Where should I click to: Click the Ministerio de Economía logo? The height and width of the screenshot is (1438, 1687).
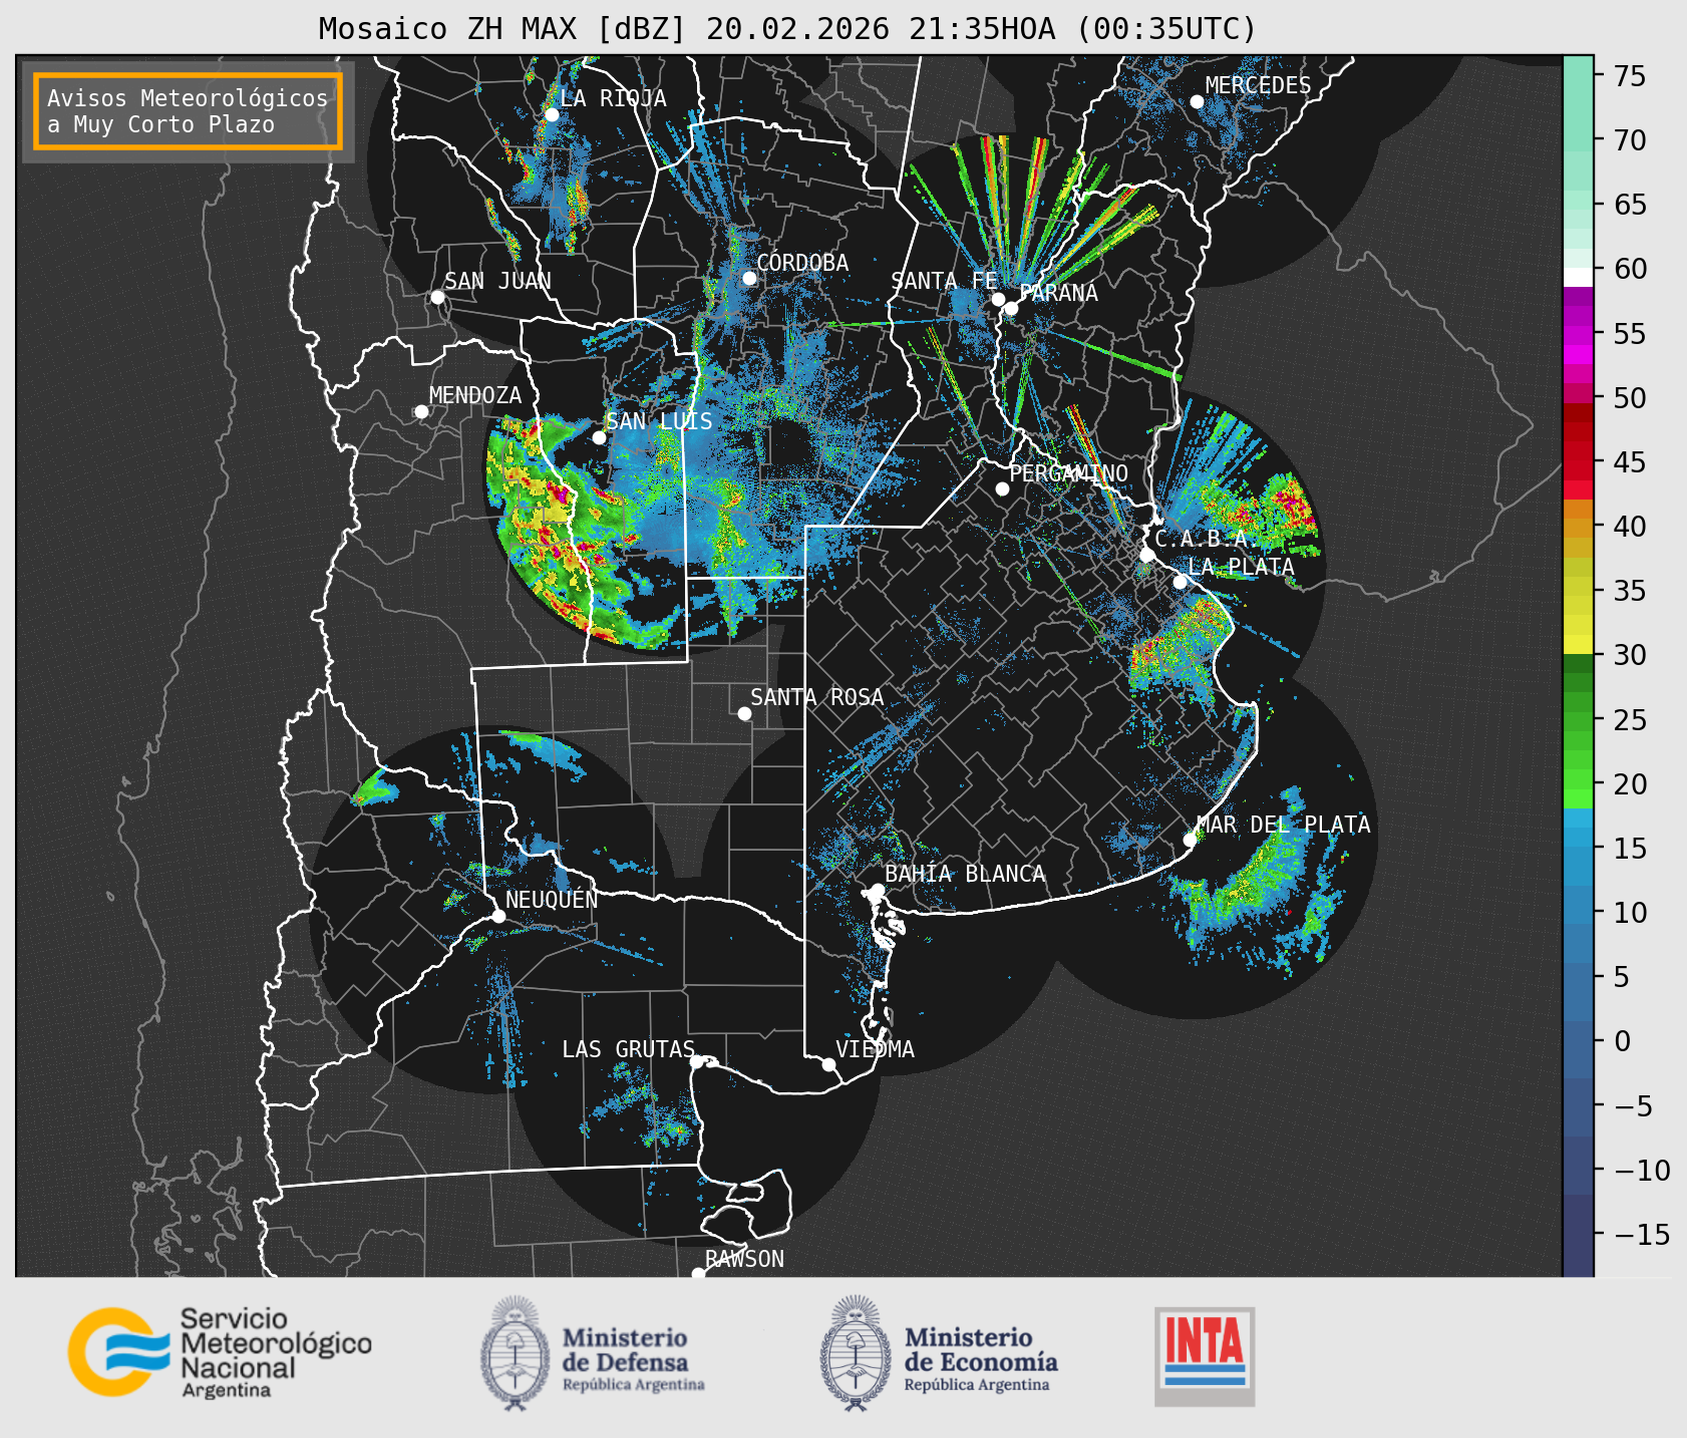click(x=939, y=1353)
